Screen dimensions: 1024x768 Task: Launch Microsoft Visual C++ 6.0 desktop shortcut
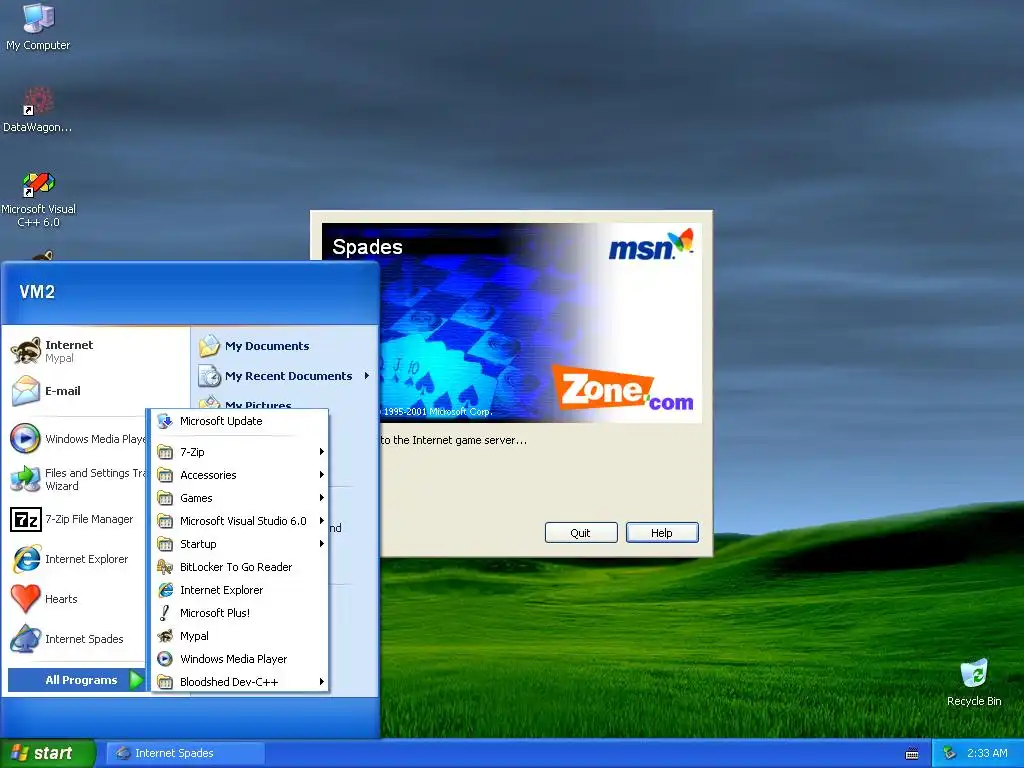(38, 199)
